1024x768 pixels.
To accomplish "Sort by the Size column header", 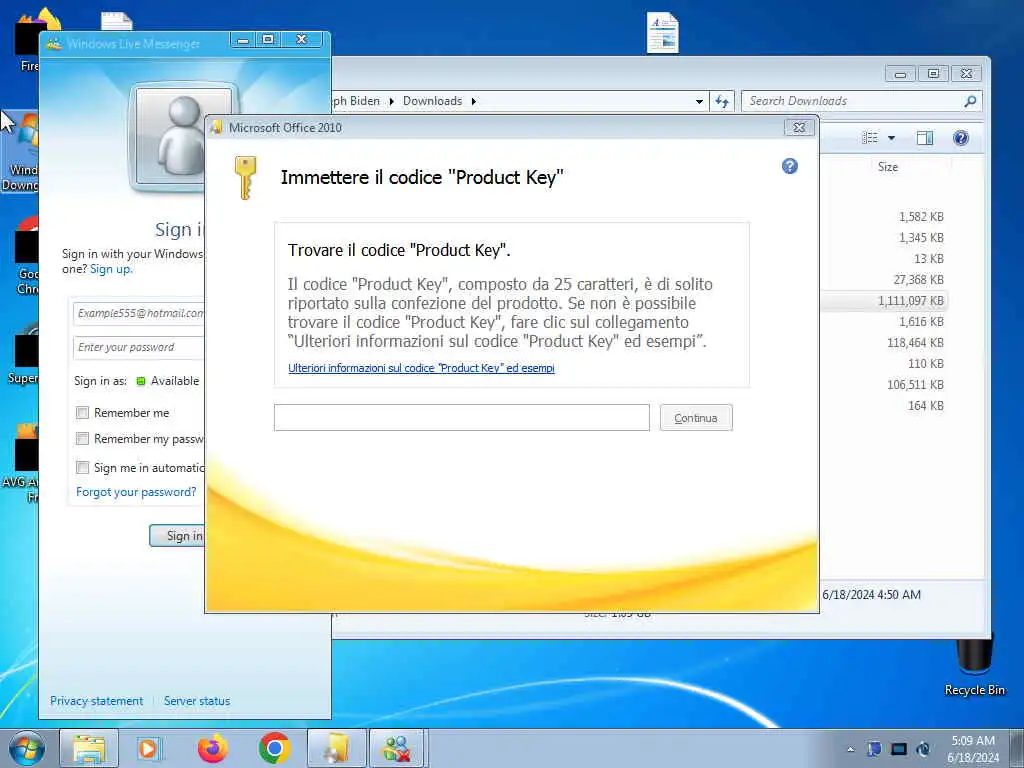I will [x=888, y=167].
